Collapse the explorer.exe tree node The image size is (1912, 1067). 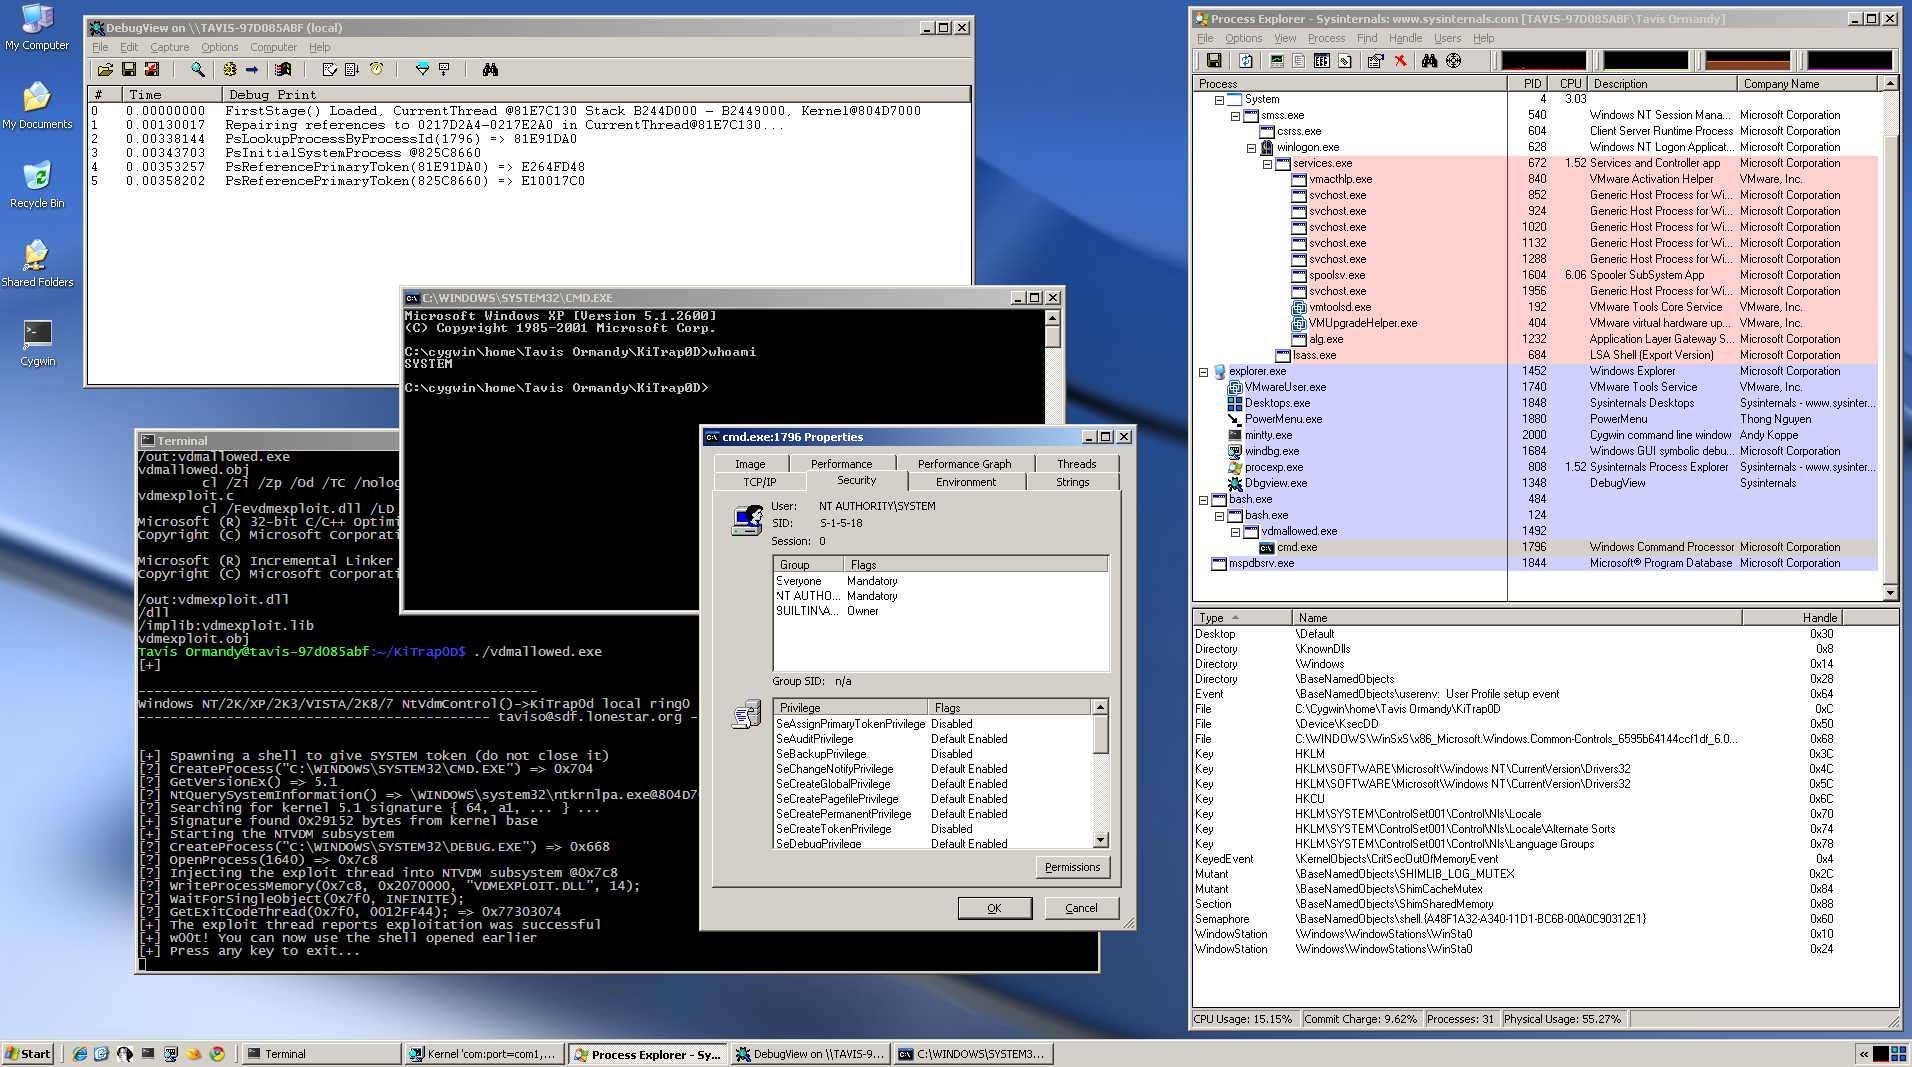(x=1203, y=372)
